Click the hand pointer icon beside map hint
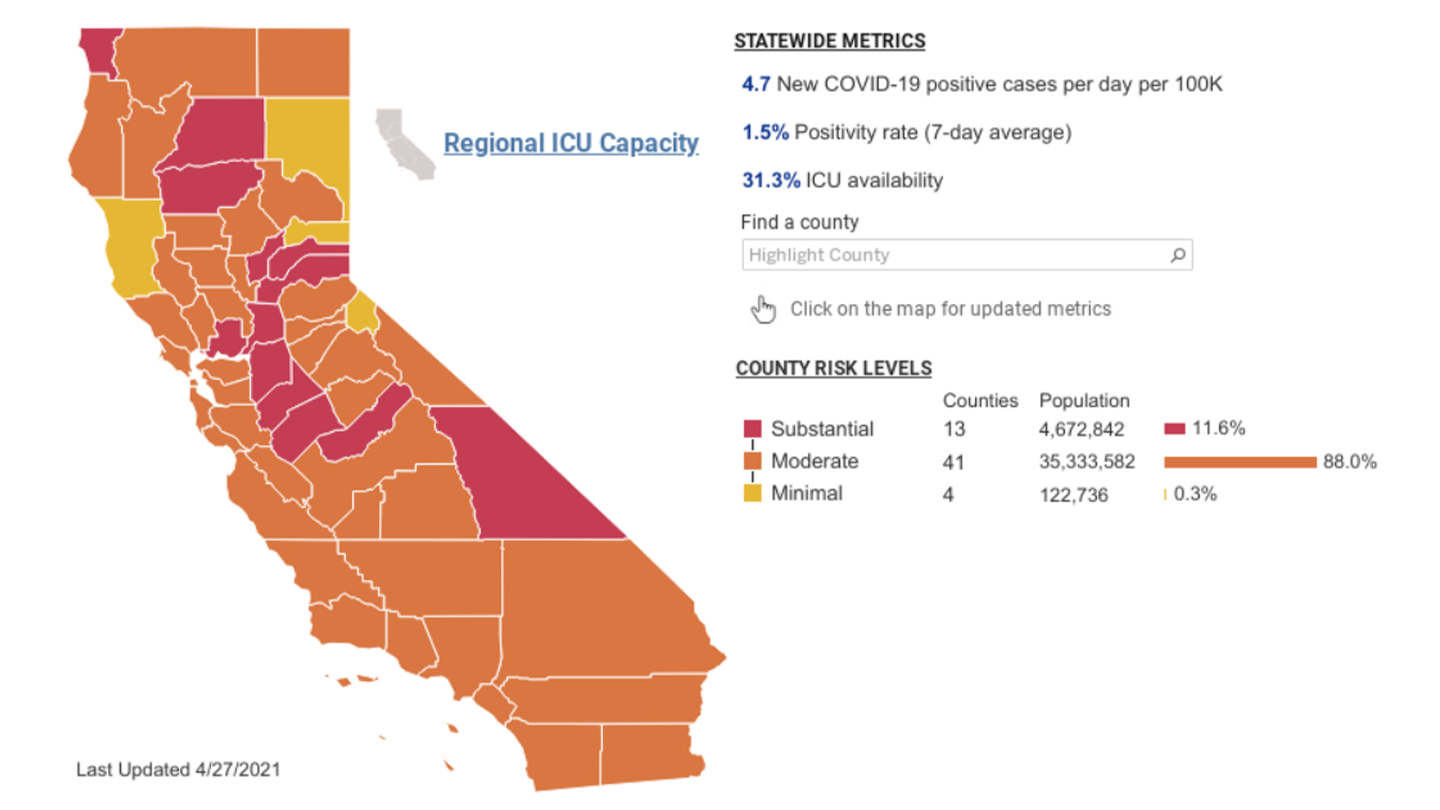 click(x=763, y=310)
